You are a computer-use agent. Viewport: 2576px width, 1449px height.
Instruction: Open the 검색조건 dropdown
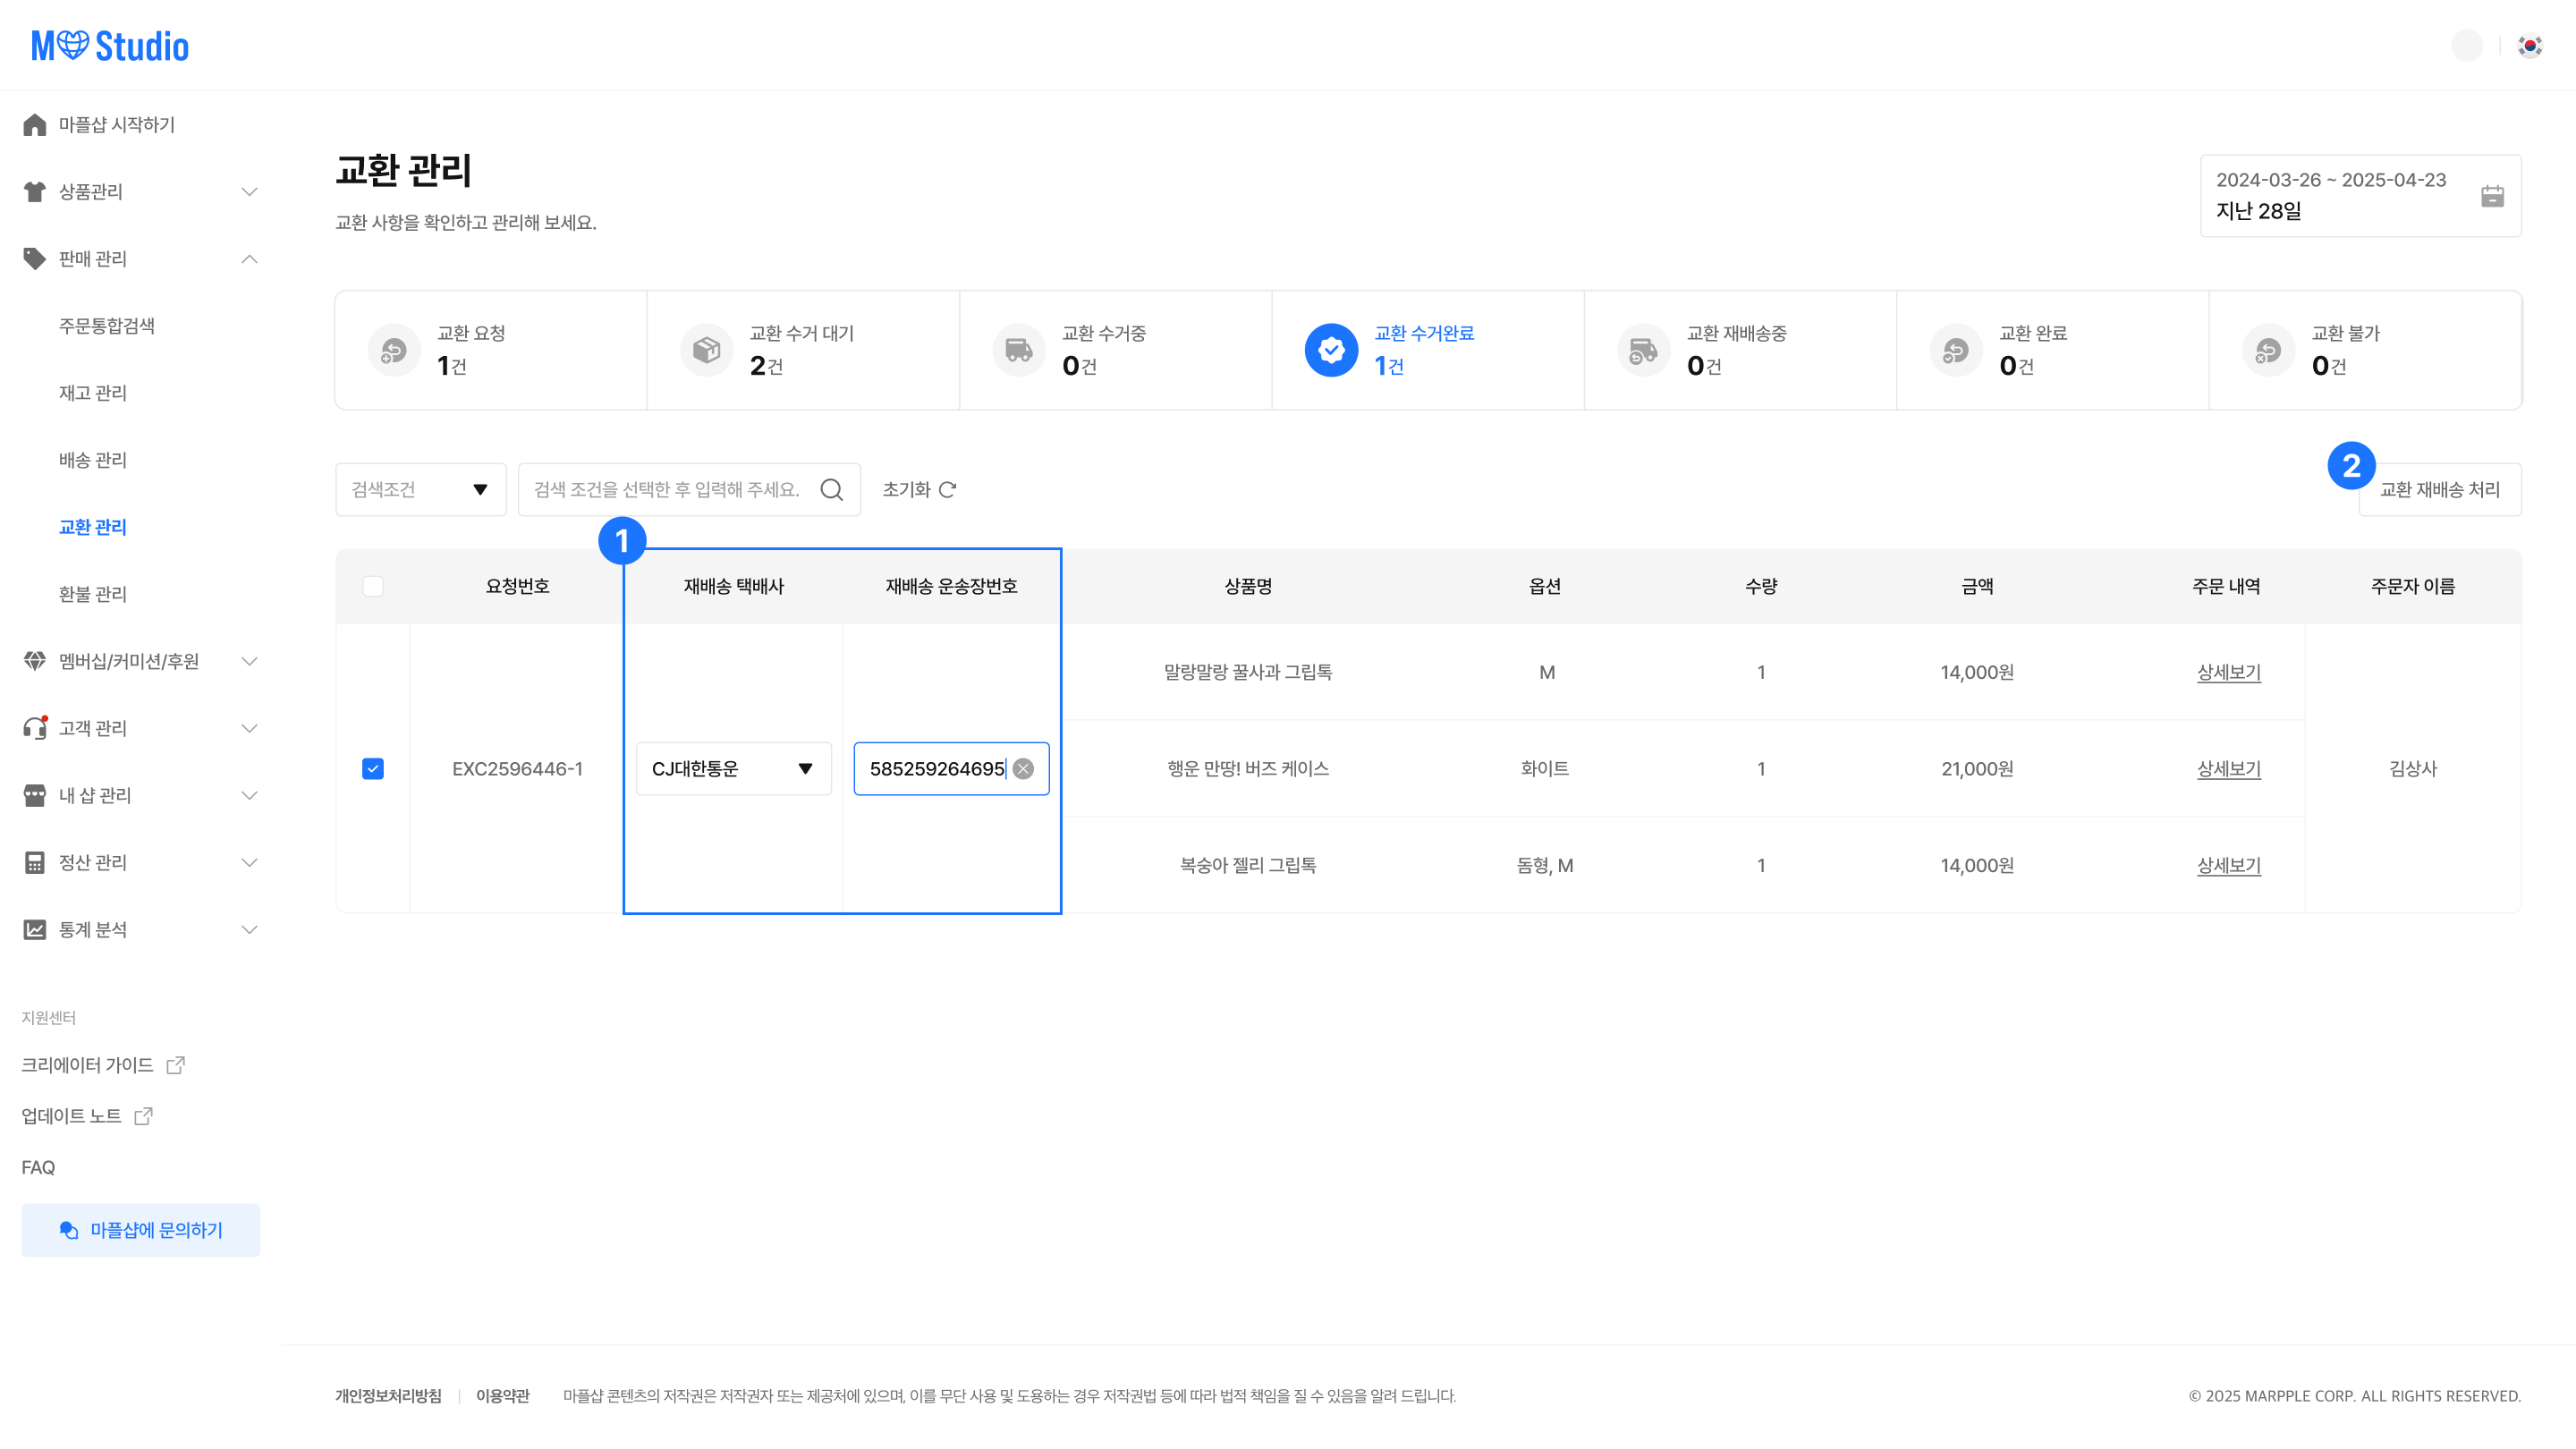click(x=420, y=489)
